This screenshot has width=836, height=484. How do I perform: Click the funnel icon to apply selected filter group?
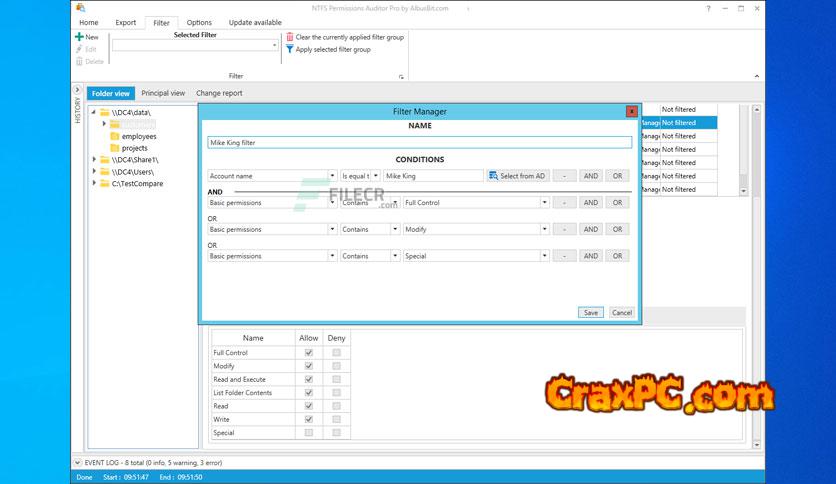[290, 49]
